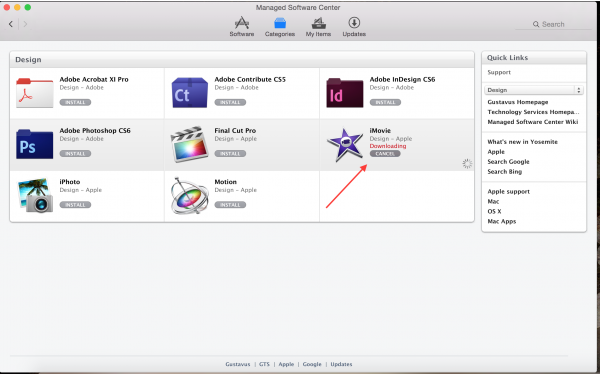
Task: Open the Gustavus Homepage link
Action: tap(518, 102)
